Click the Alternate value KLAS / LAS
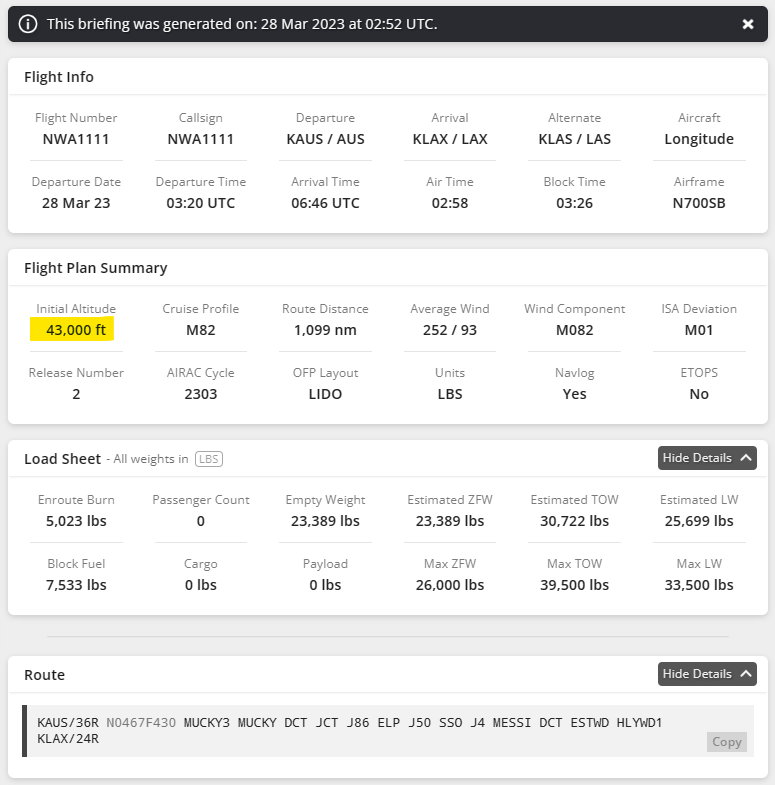Image resolution: width=775 pixels, height=785 pixels. 574,139
